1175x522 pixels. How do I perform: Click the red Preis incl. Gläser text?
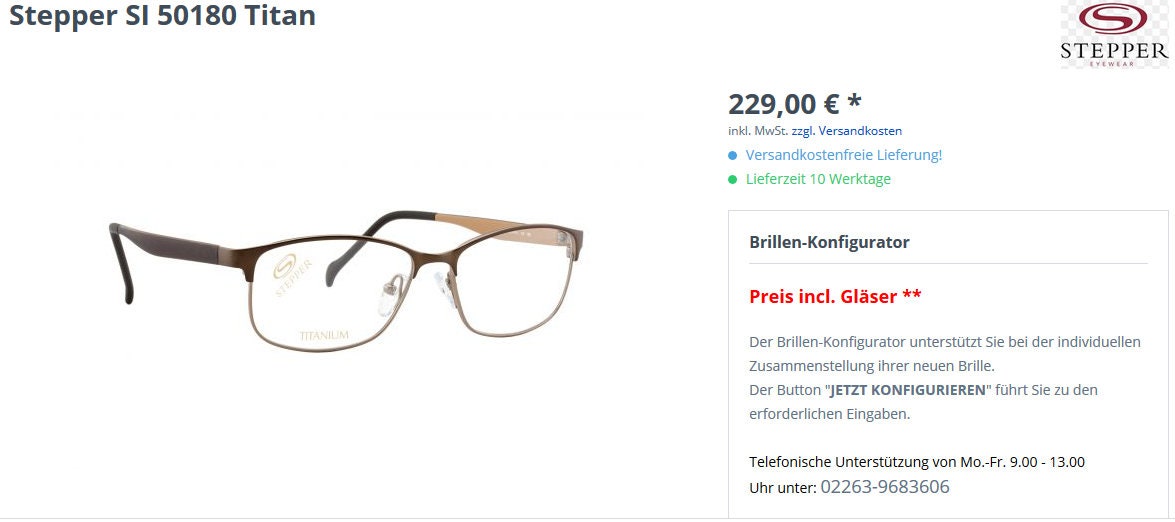(x=835, y=297)
